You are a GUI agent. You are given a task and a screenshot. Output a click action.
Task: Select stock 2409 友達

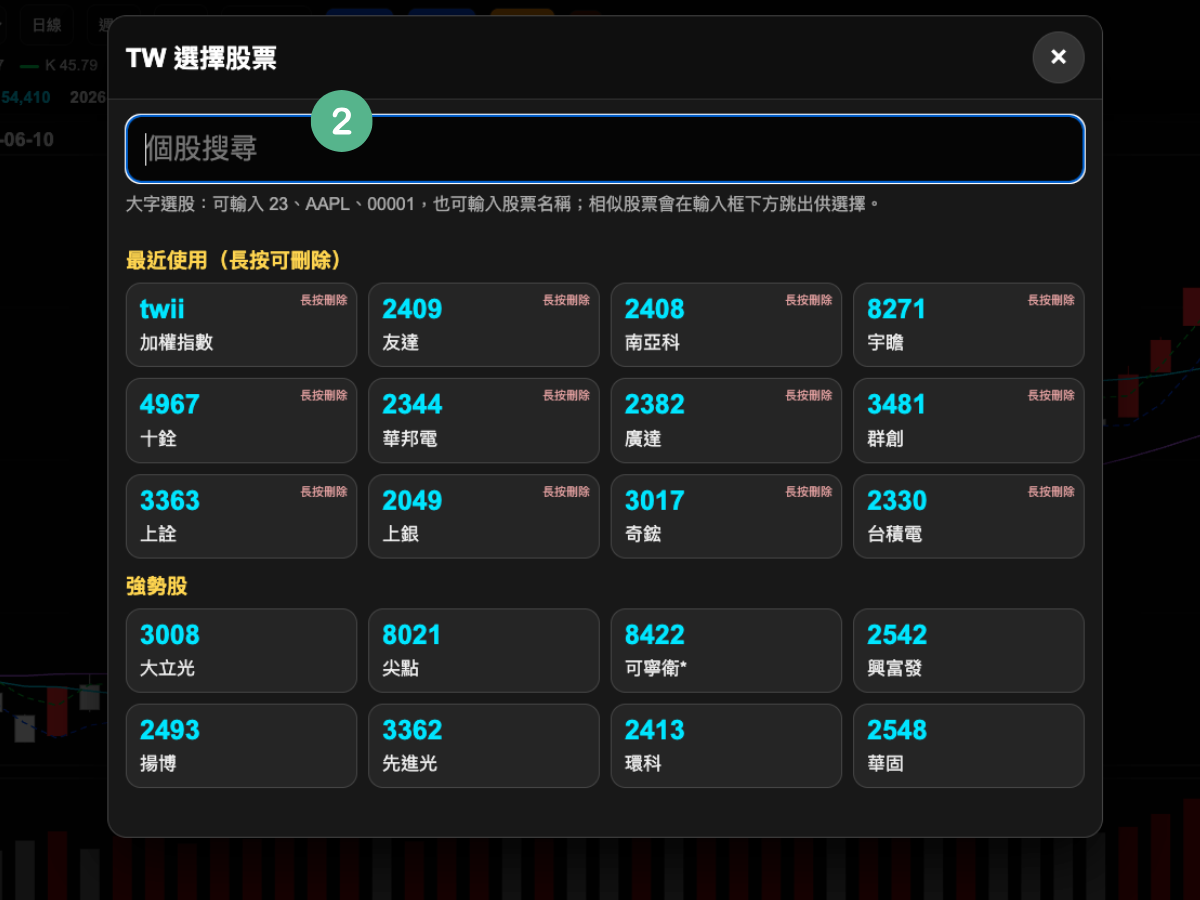point(484,325)
